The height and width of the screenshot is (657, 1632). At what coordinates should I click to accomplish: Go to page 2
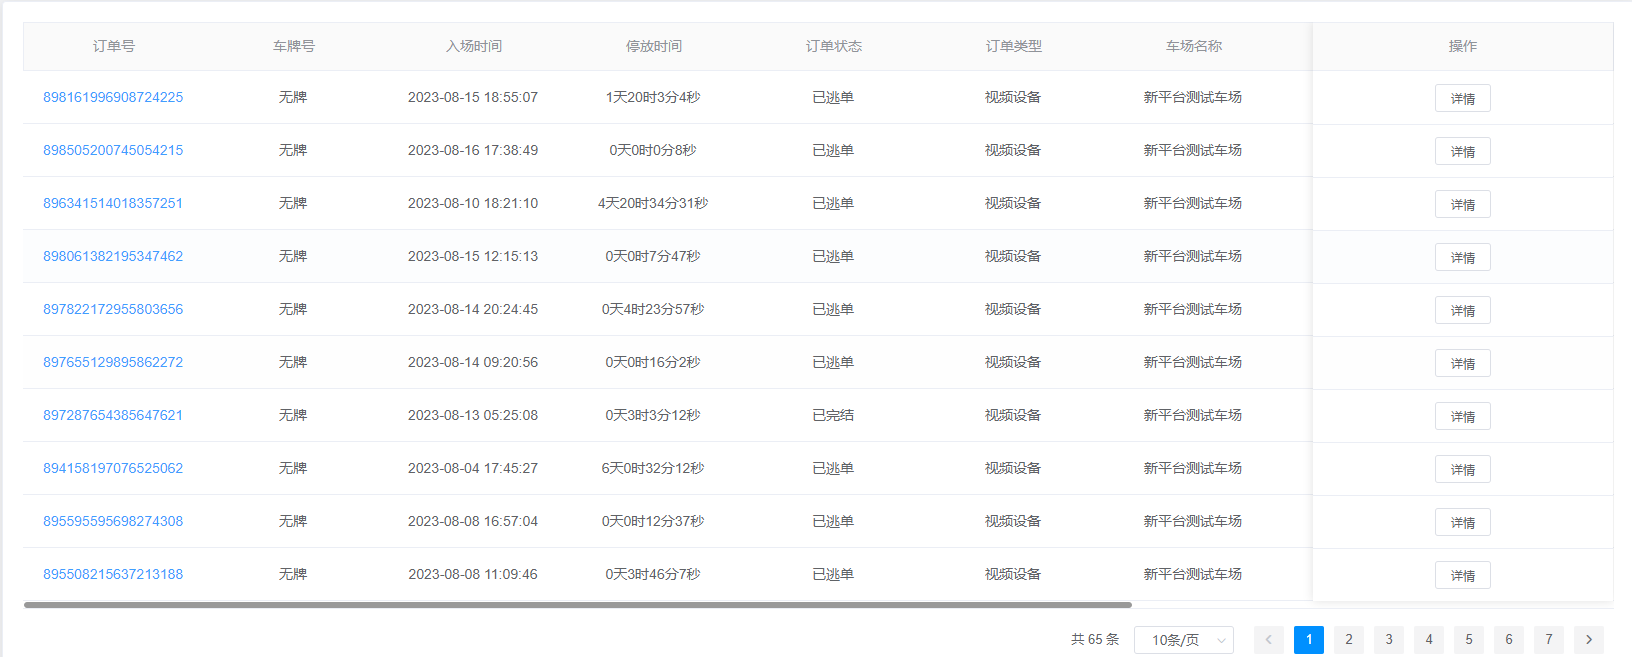[1348, 640]
